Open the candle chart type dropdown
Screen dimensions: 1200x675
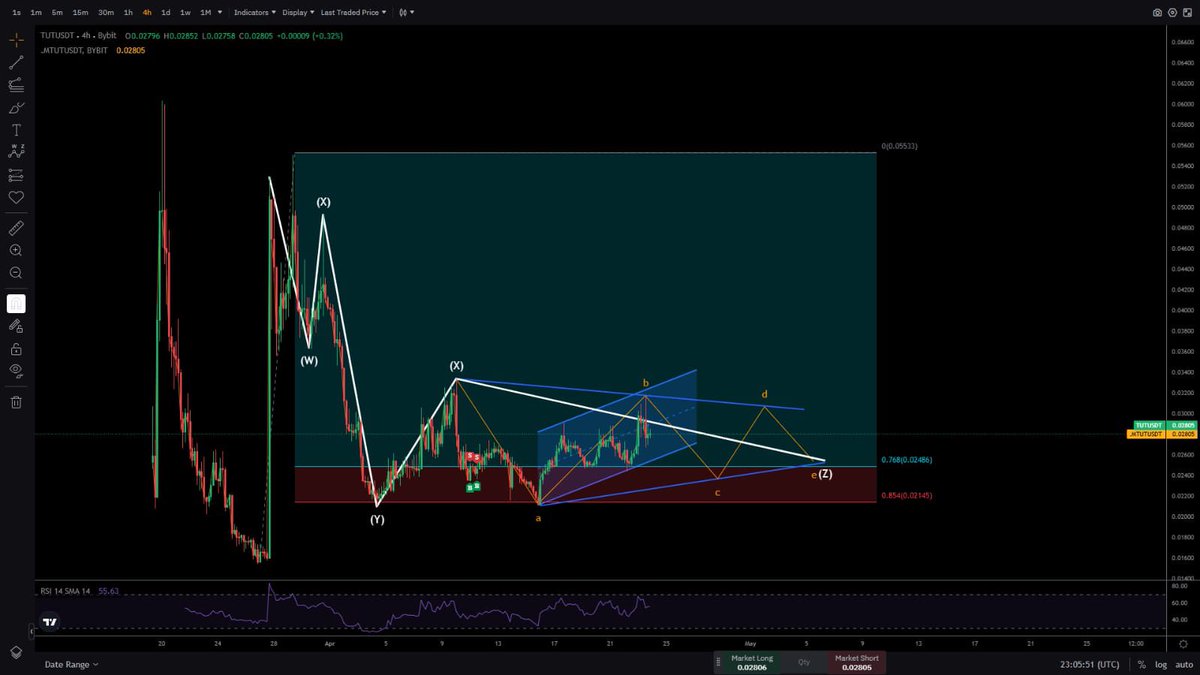(406, 13)
